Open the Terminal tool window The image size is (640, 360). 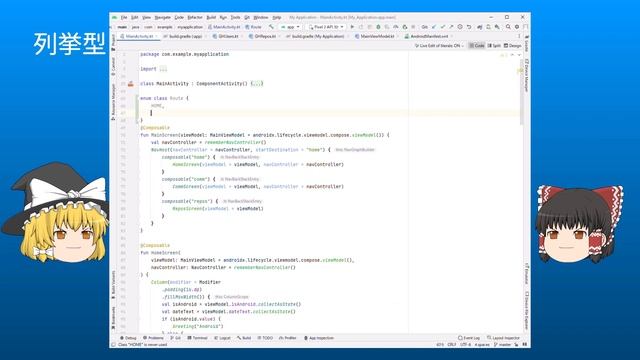point(197,338)
